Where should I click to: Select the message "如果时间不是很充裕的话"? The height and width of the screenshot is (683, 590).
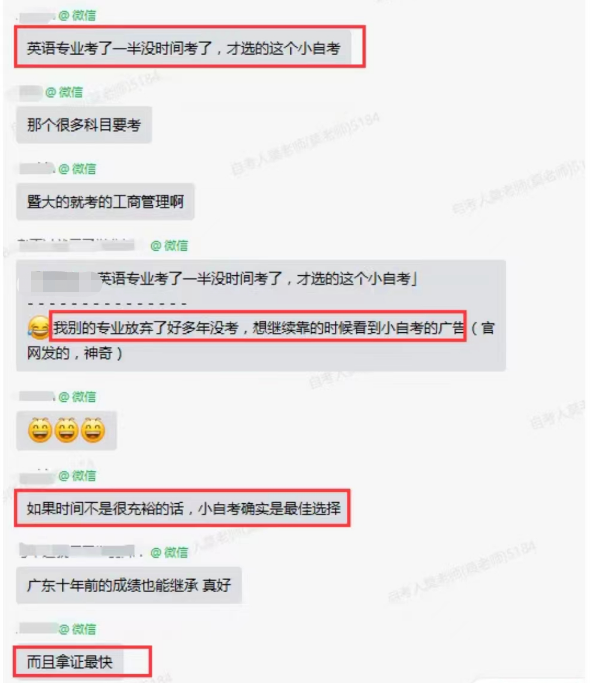[183, 508]
